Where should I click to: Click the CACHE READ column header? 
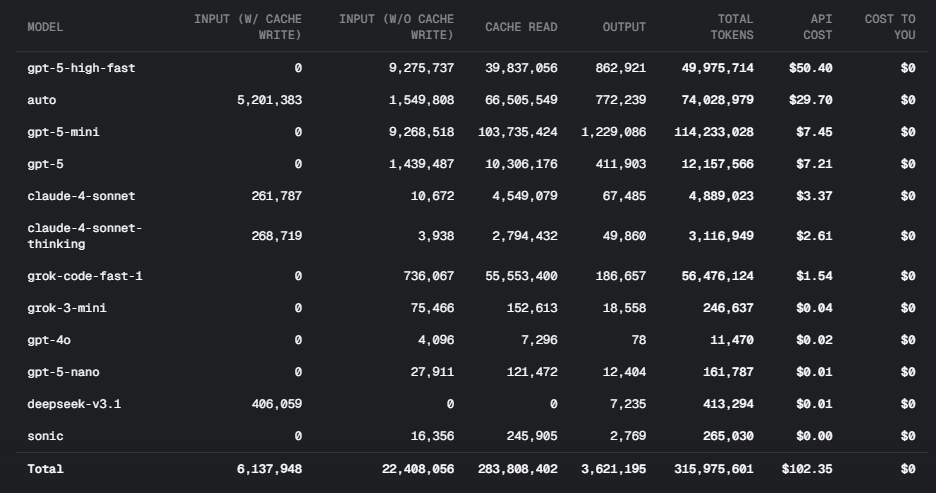pos(521,27)
